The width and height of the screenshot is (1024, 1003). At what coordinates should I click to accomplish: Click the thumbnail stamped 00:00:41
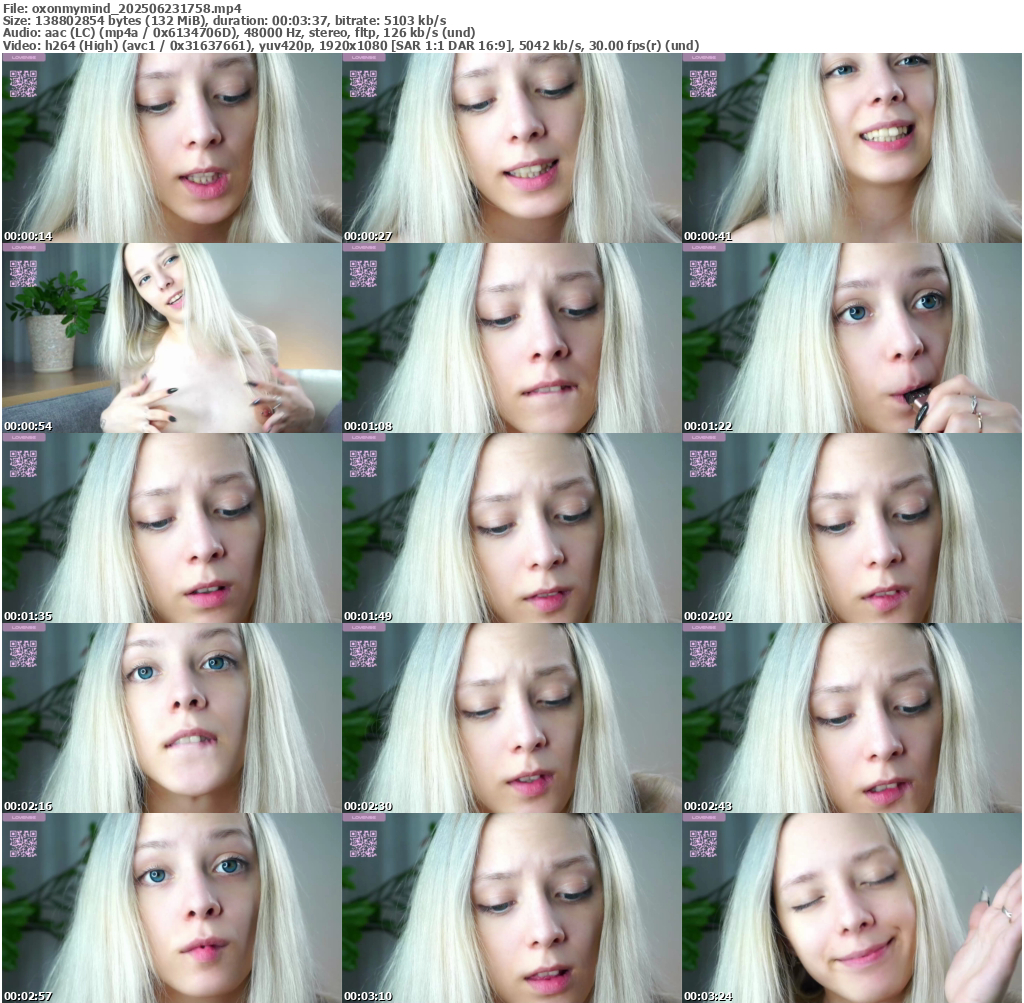[x=851, y=147]
